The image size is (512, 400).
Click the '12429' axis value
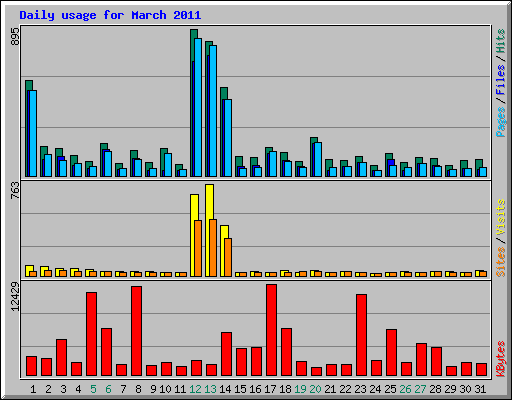15,297
